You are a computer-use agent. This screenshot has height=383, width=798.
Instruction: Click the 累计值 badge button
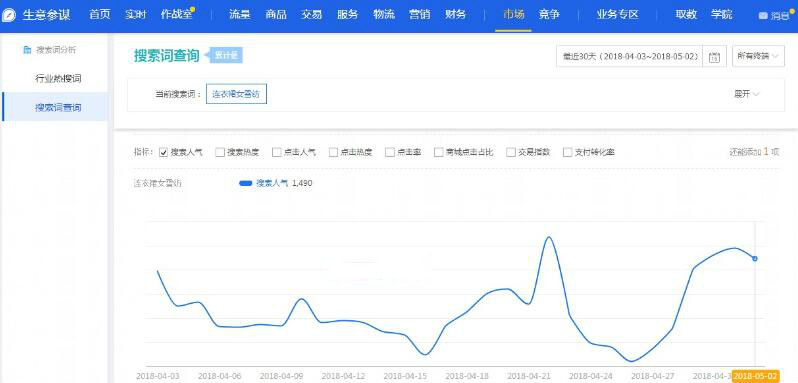point(226,55)
